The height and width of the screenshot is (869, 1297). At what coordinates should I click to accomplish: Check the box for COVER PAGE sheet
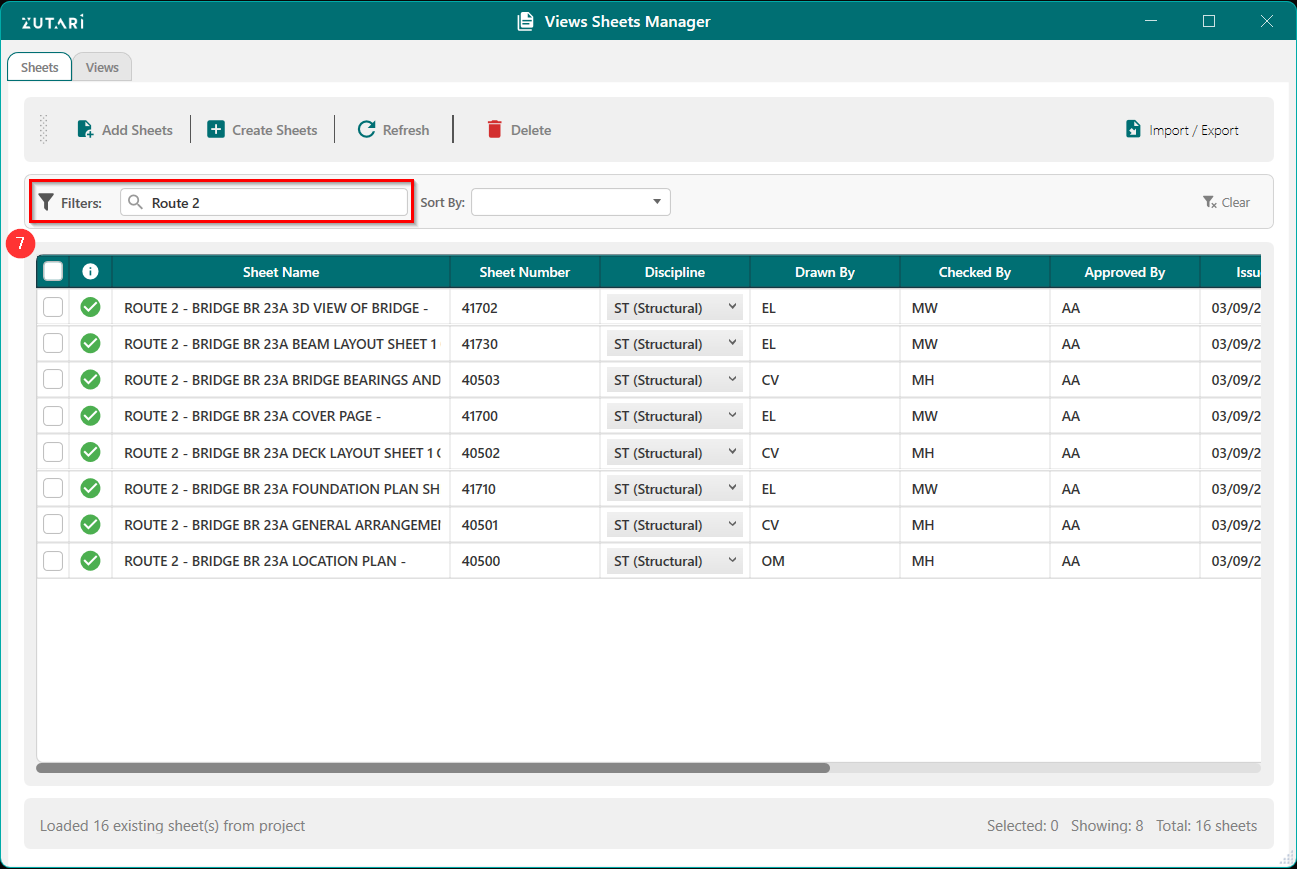[53, 416]
